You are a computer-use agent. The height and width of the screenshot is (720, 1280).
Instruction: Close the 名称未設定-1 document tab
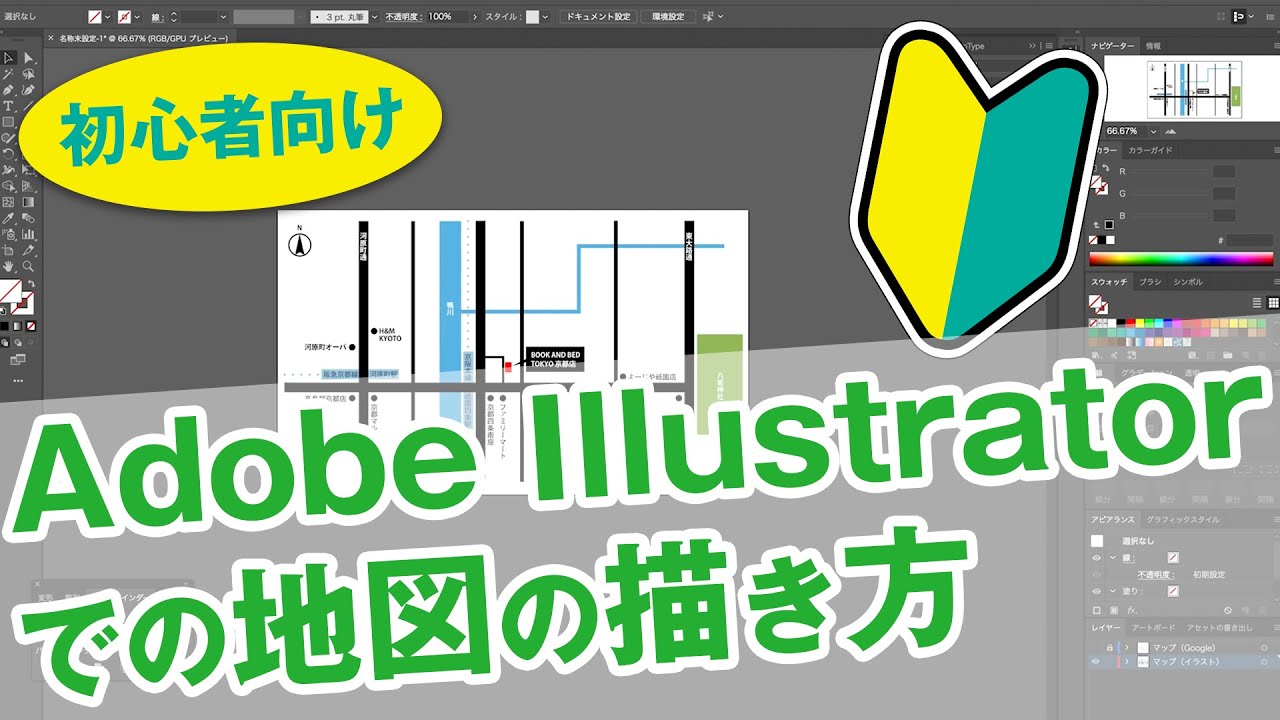point(51,39)
